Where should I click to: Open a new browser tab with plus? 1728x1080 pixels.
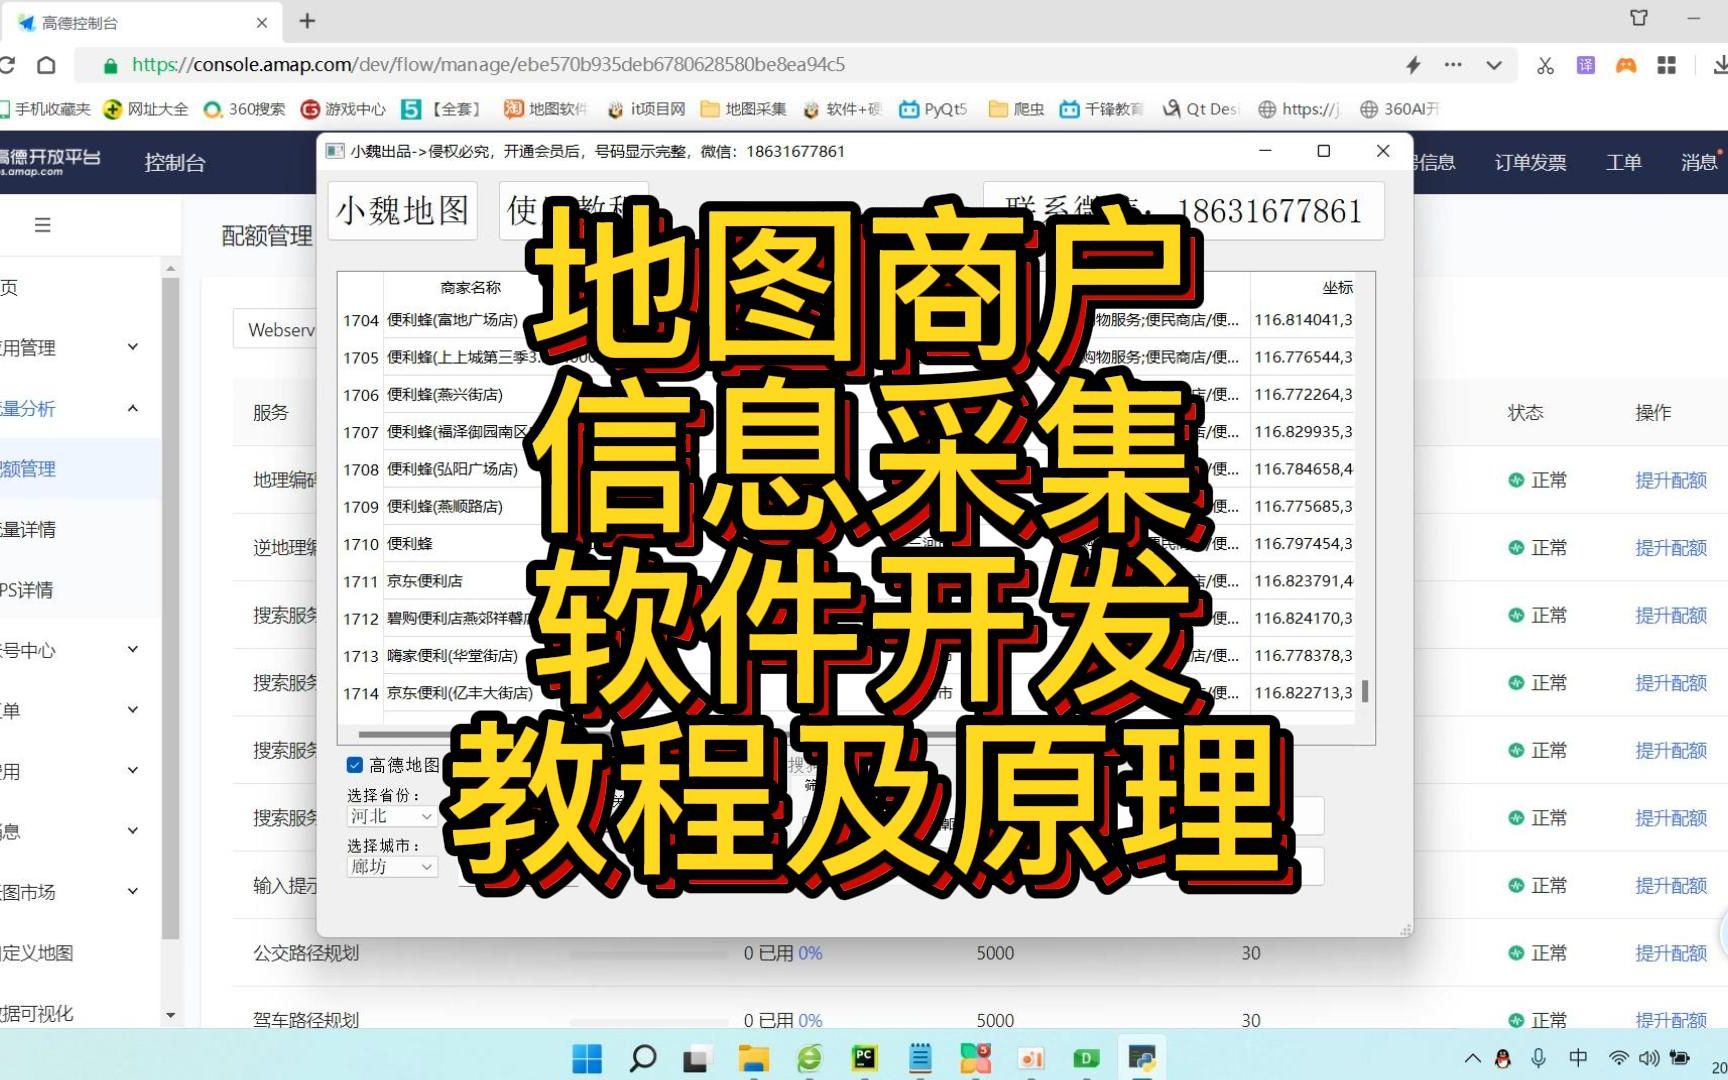[307, 21]
